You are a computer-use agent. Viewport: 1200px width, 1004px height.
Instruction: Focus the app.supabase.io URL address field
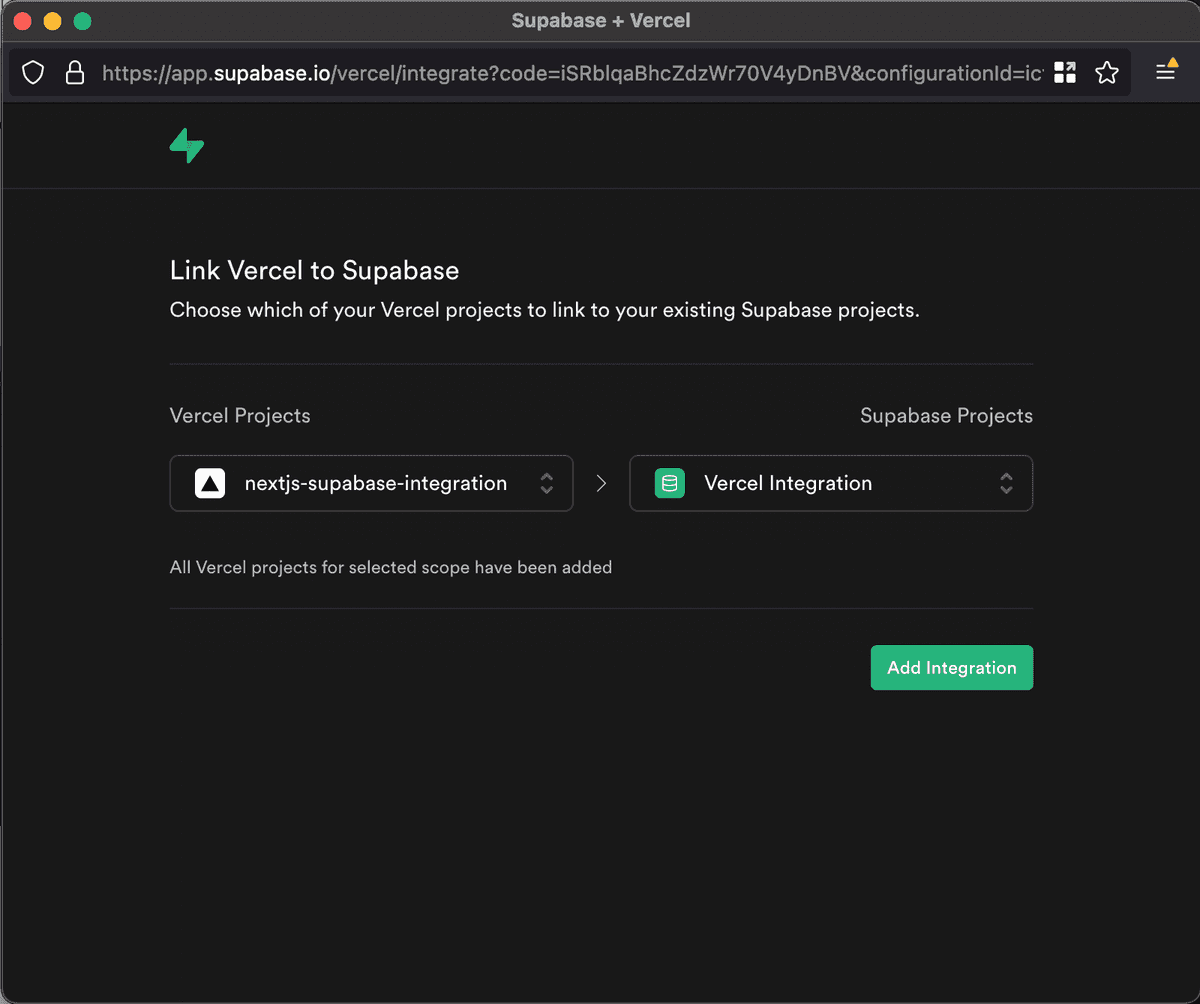572,73
